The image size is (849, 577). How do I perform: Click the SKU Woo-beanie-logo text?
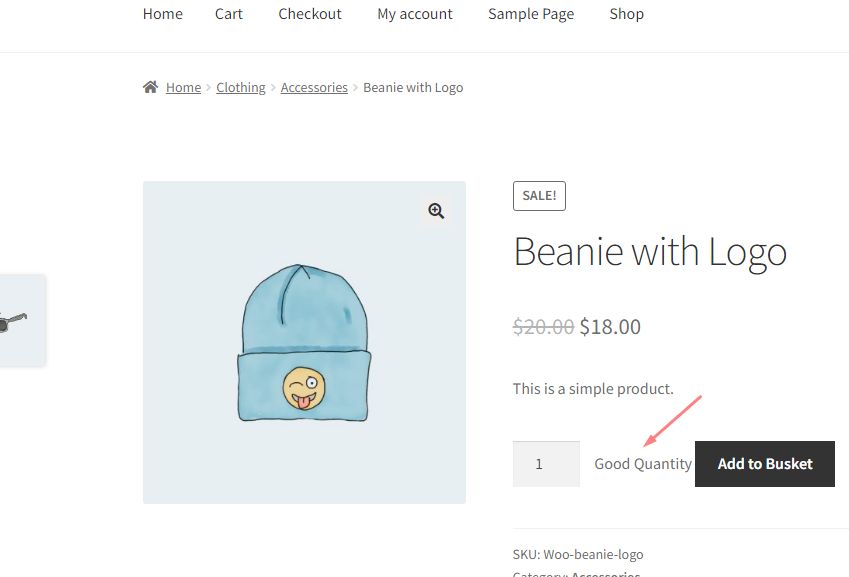coord(578,554)
